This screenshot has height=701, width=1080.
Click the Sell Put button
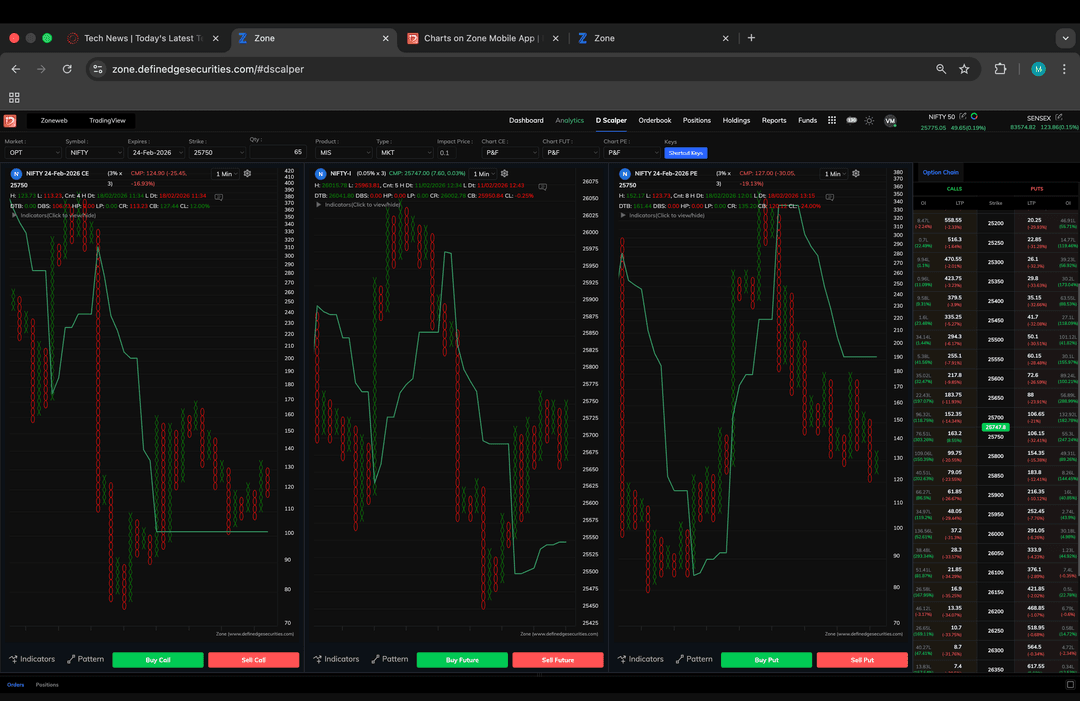[862, 659]
